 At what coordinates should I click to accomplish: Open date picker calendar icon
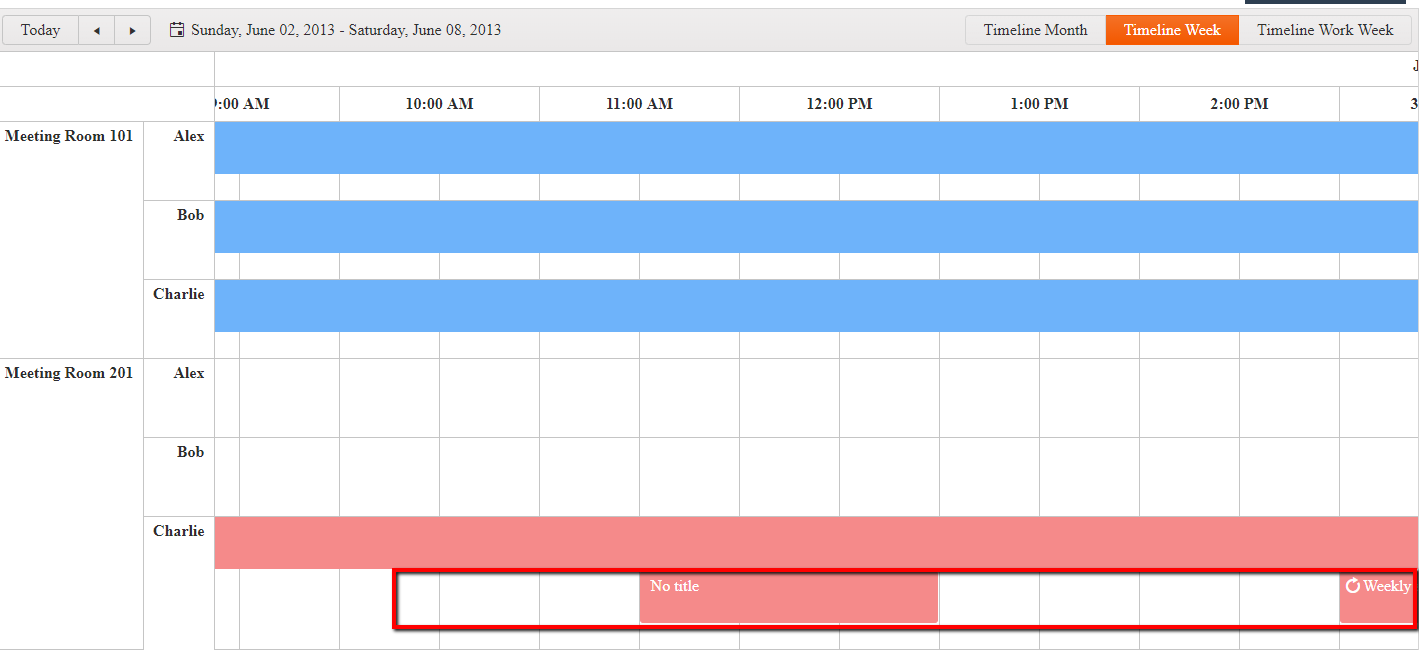[177, 30]
